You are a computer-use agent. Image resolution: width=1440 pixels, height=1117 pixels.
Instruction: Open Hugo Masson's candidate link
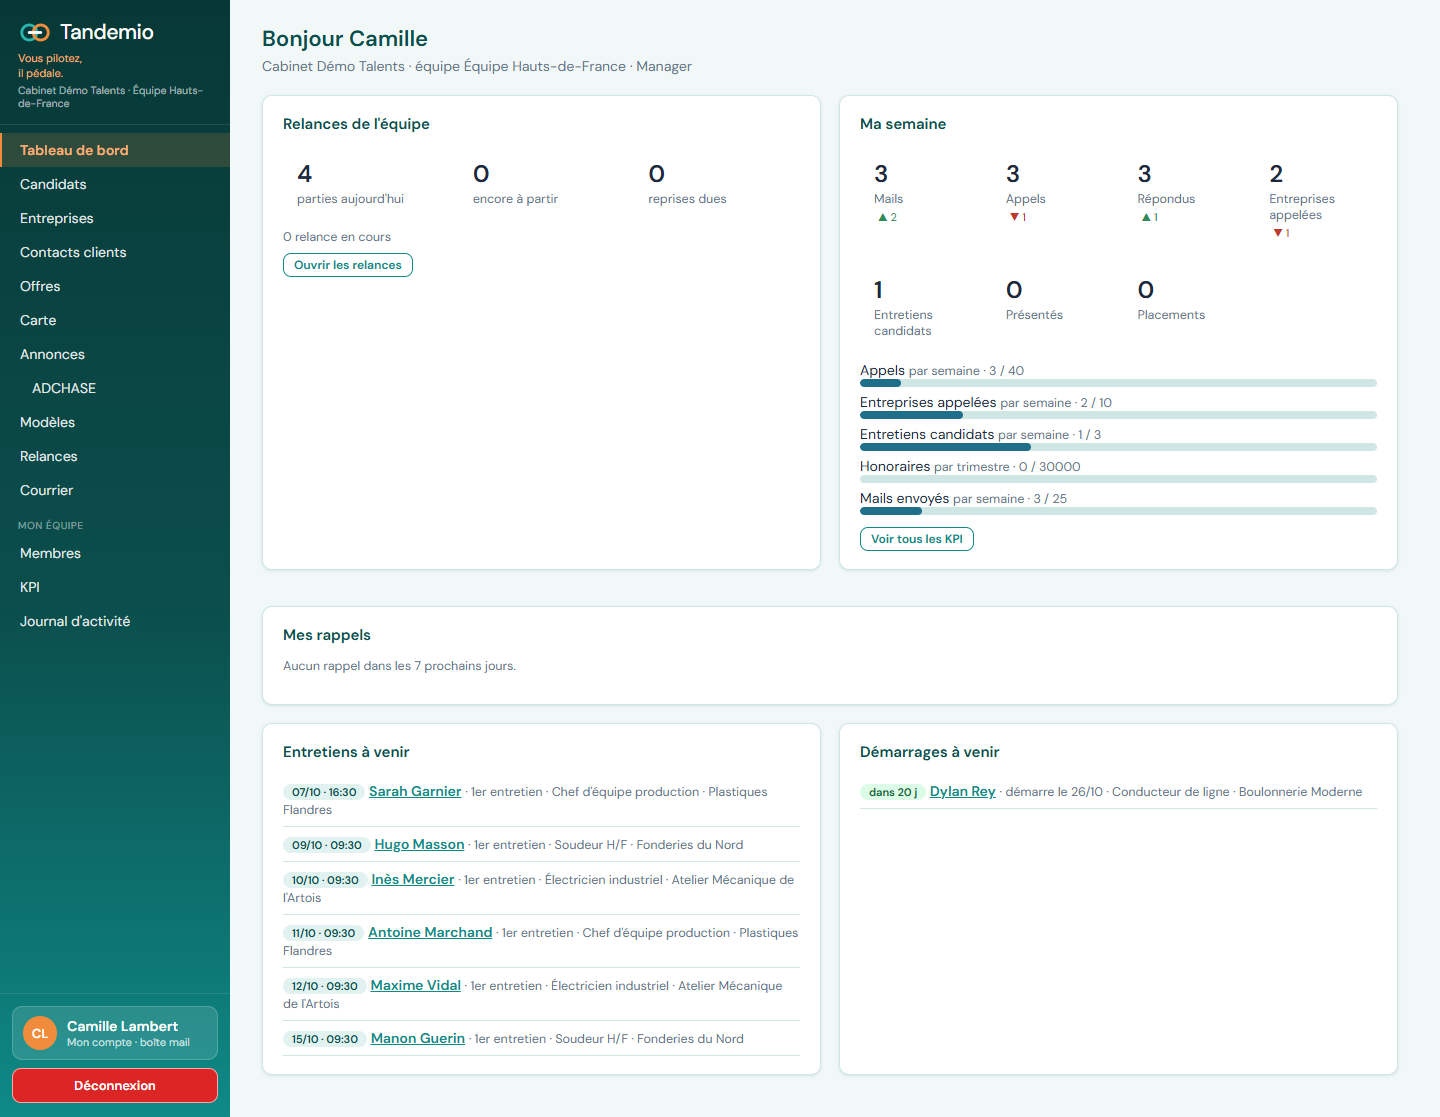click(x=419, y=844)
